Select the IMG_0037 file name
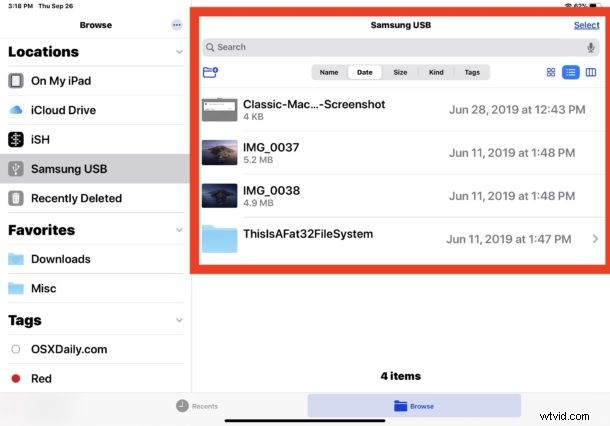Viewport: 610px width, 426px height. pos(271,147)
